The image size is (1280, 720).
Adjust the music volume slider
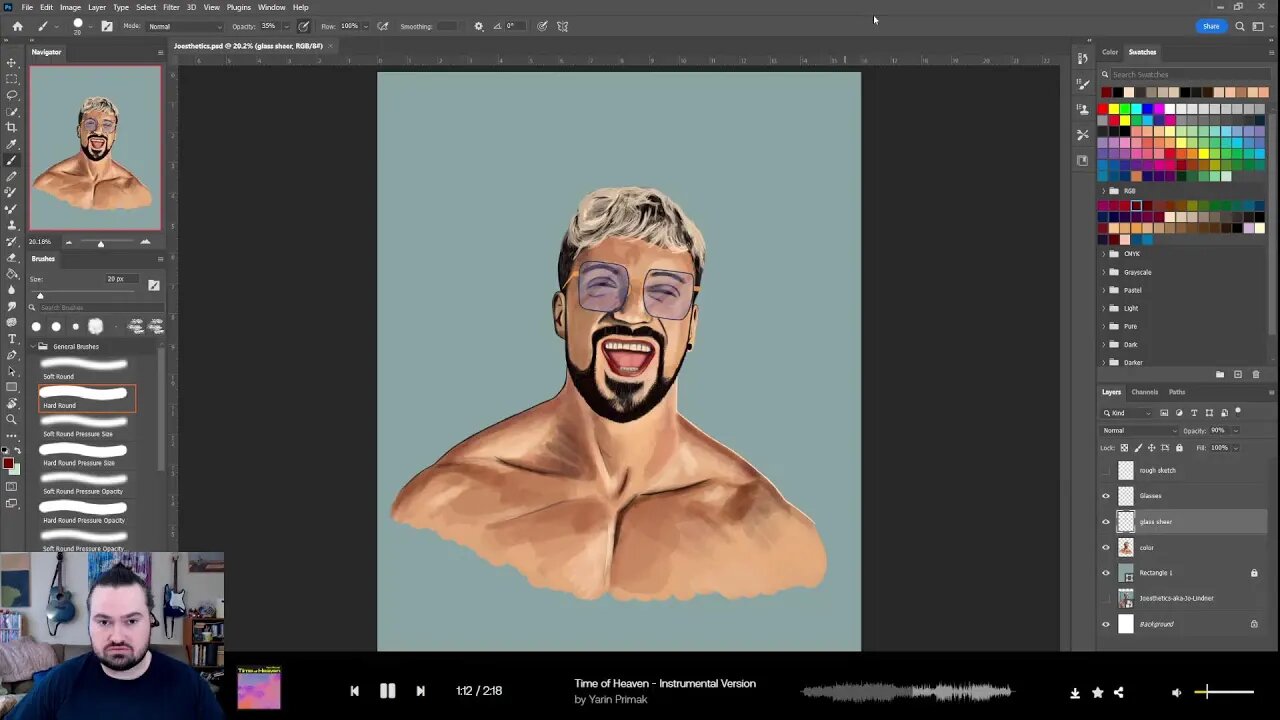[x=1223, y=691]
